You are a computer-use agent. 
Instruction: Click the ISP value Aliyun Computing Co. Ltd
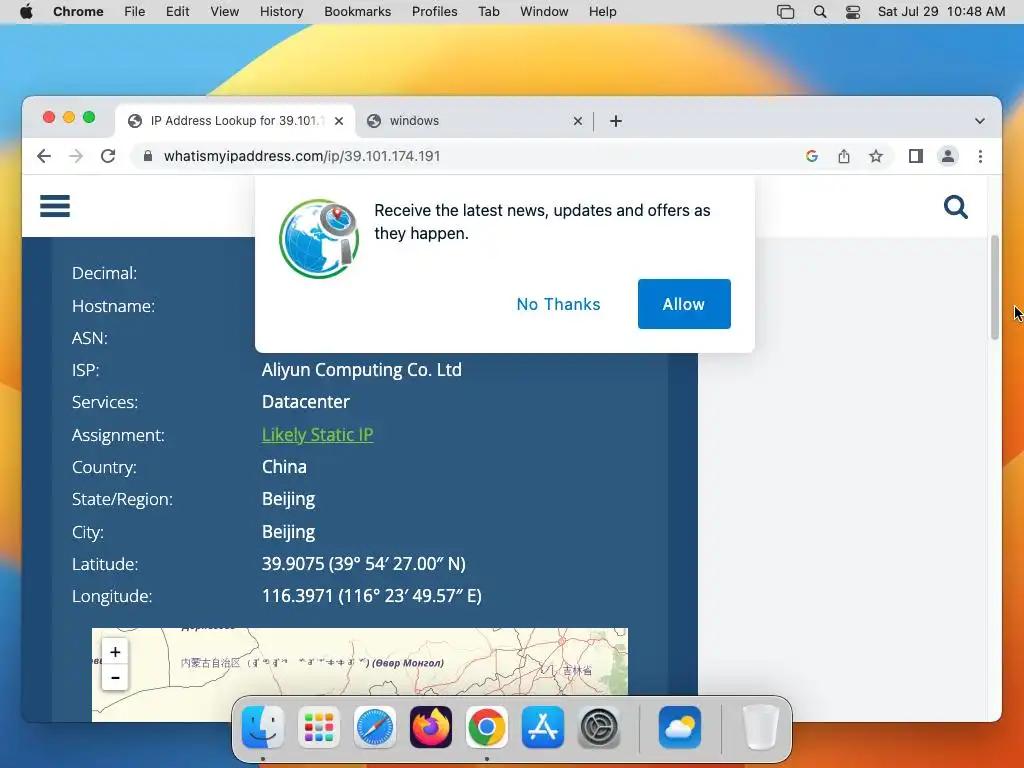[x=362, y=370]
